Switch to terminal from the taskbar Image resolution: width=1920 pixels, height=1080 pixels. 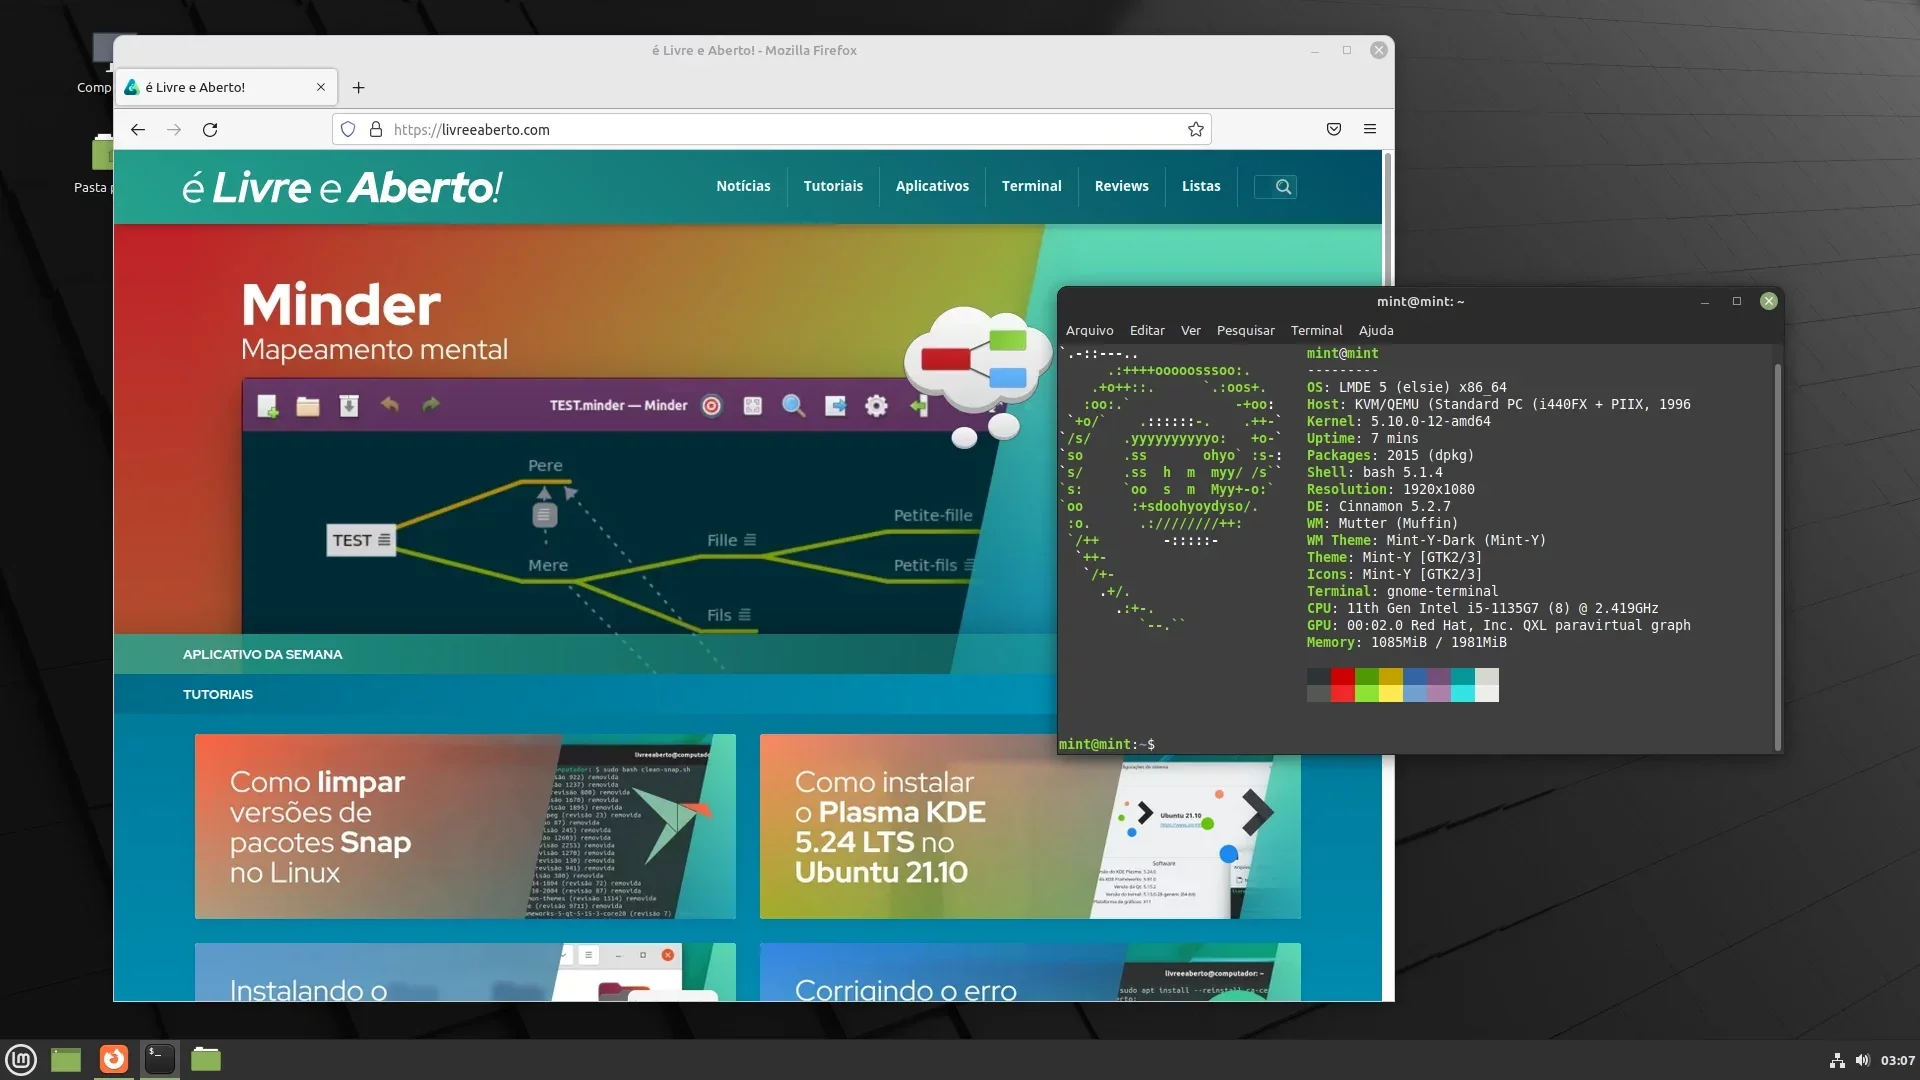click(x=160, y=1060)
